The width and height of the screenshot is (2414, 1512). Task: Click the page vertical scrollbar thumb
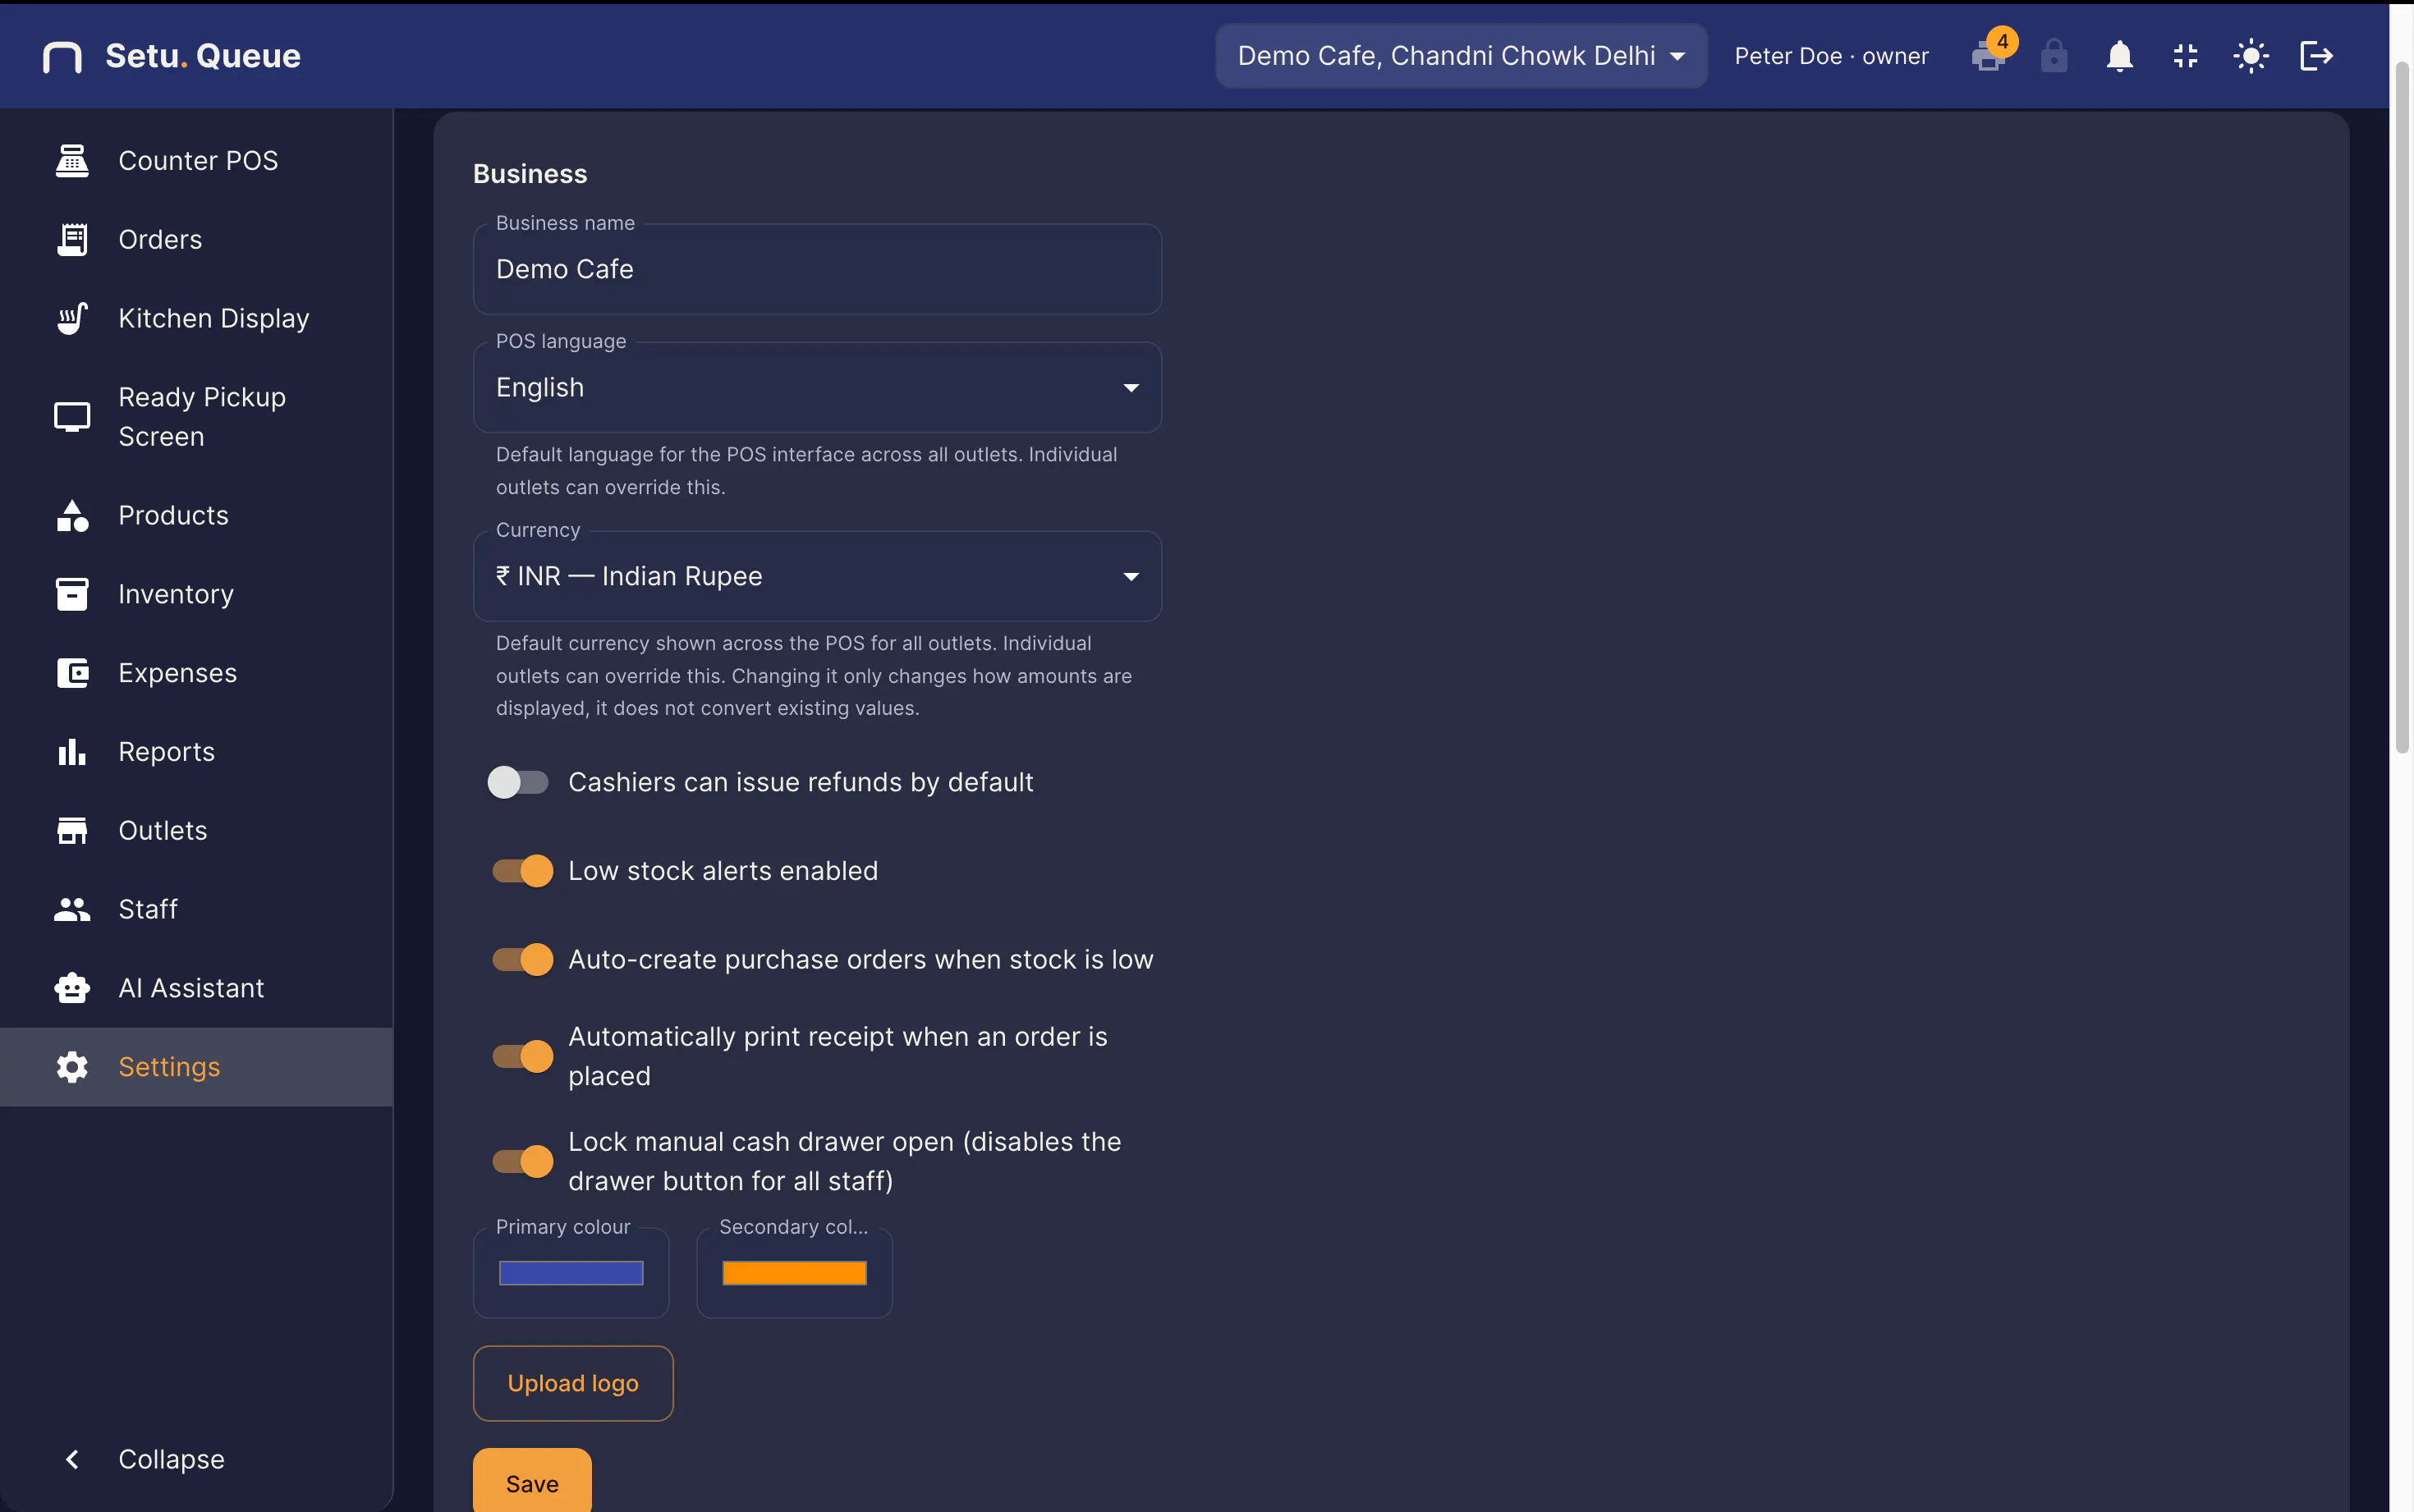click(x=2402, y=407)
